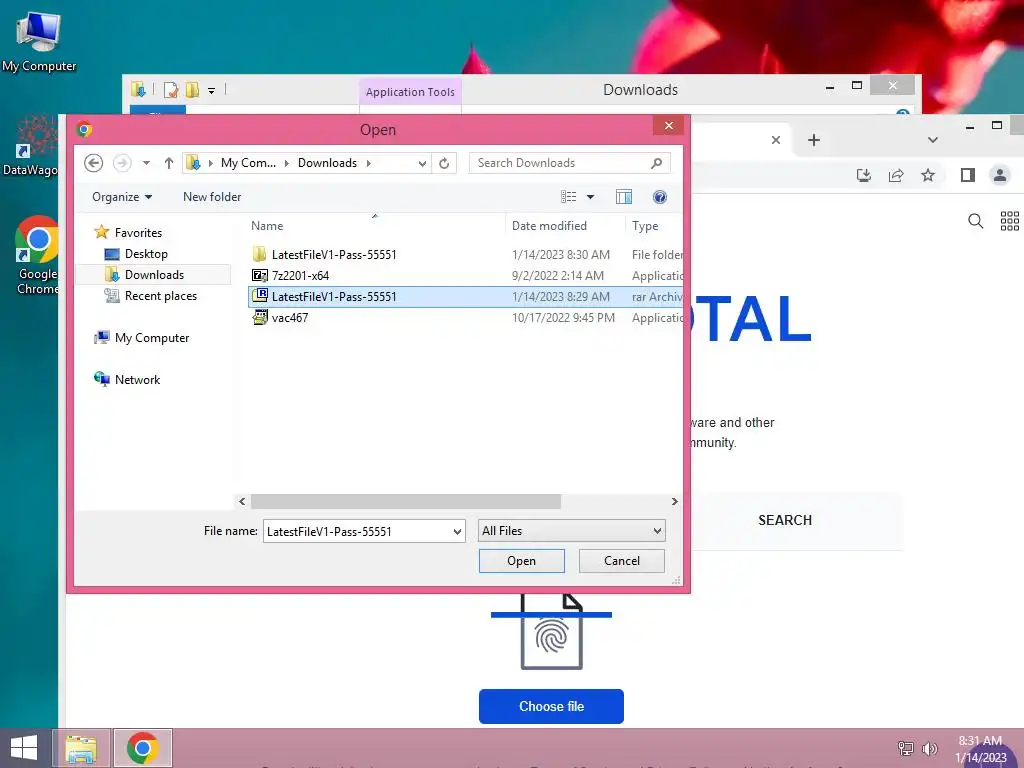Viewport: 1024px width, 768px height.
Task: Click the Forward arrow in Open dialog
Action: coord(122,163)
